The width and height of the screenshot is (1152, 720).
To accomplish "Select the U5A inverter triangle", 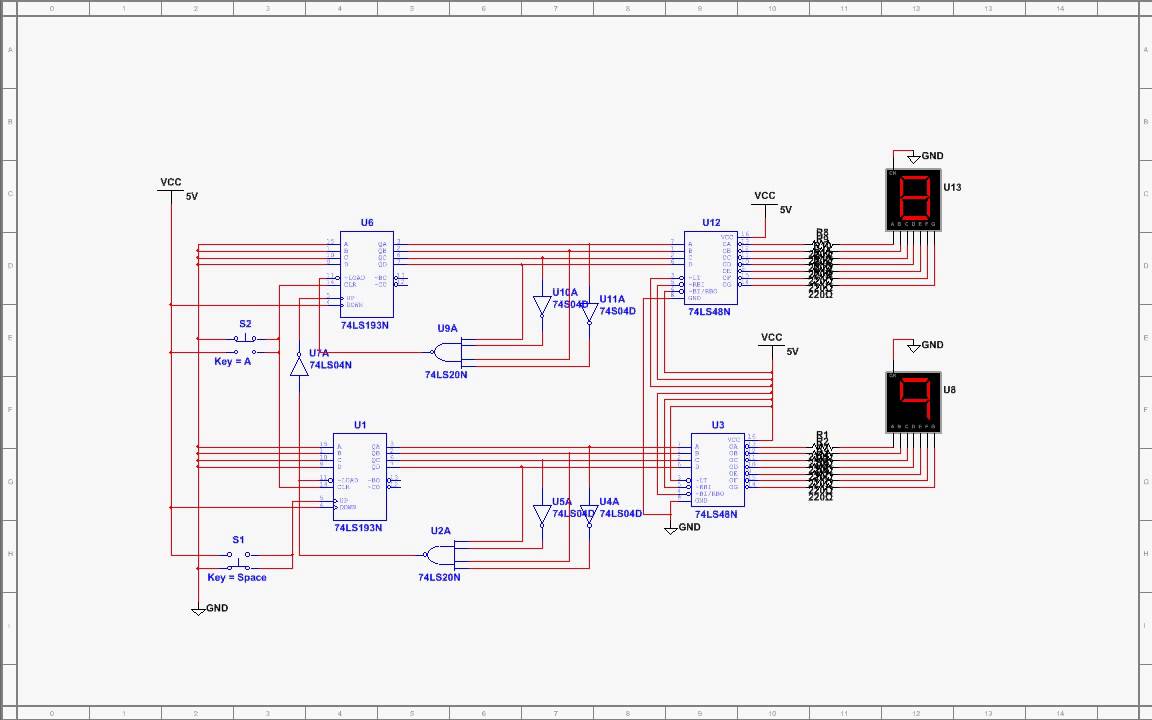I will (x=542, y=516).
